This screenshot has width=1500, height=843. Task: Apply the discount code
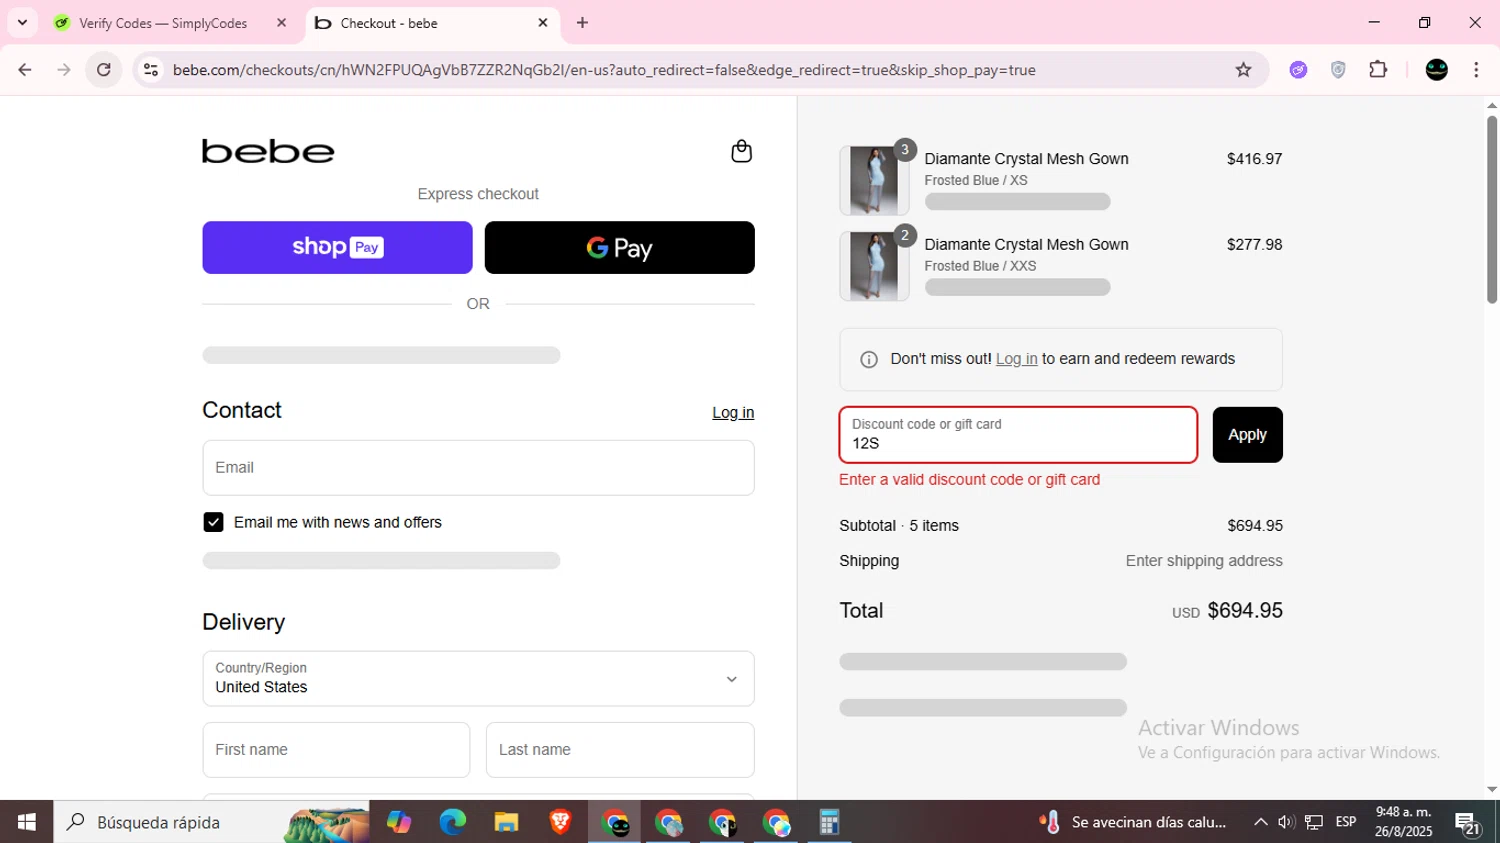click(x=1247, y=434)
